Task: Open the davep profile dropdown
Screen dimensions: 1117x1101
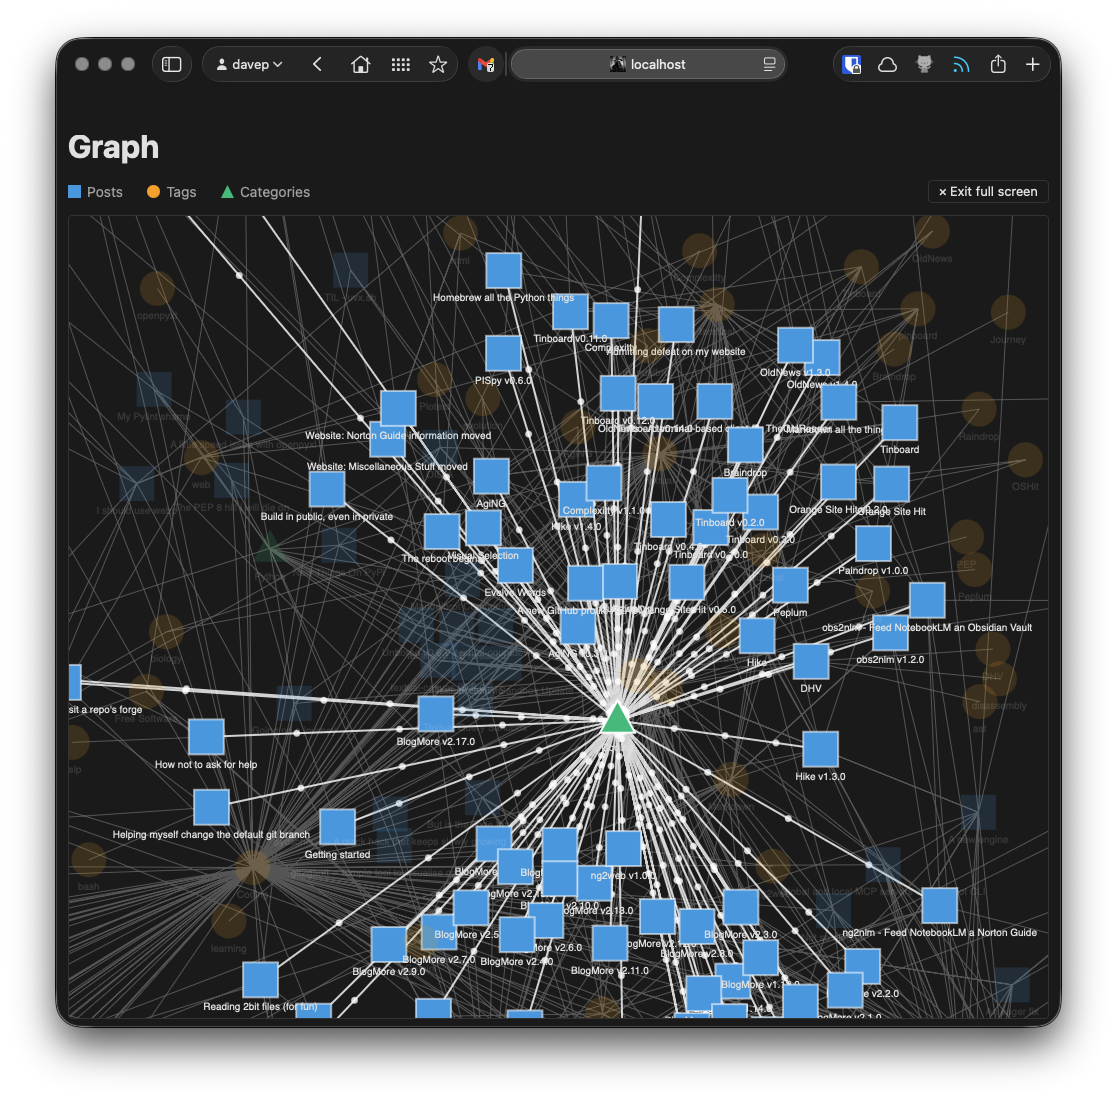Action: [250, 64]
